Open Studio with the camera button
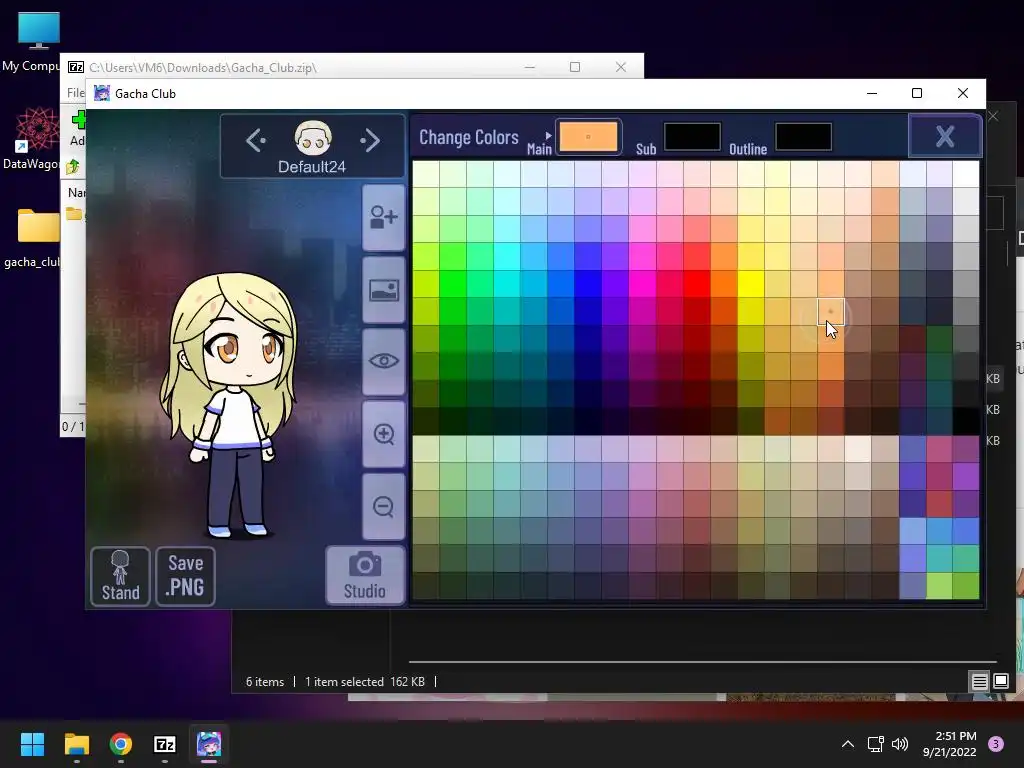Image resolution: width=1024 pixels, height=768 pixels. (365, 575)
